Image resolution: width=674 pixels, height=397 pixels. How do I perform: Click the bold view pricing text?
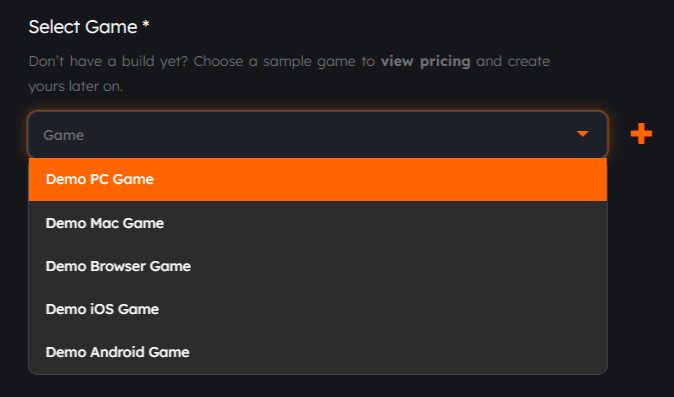(425, 61)
